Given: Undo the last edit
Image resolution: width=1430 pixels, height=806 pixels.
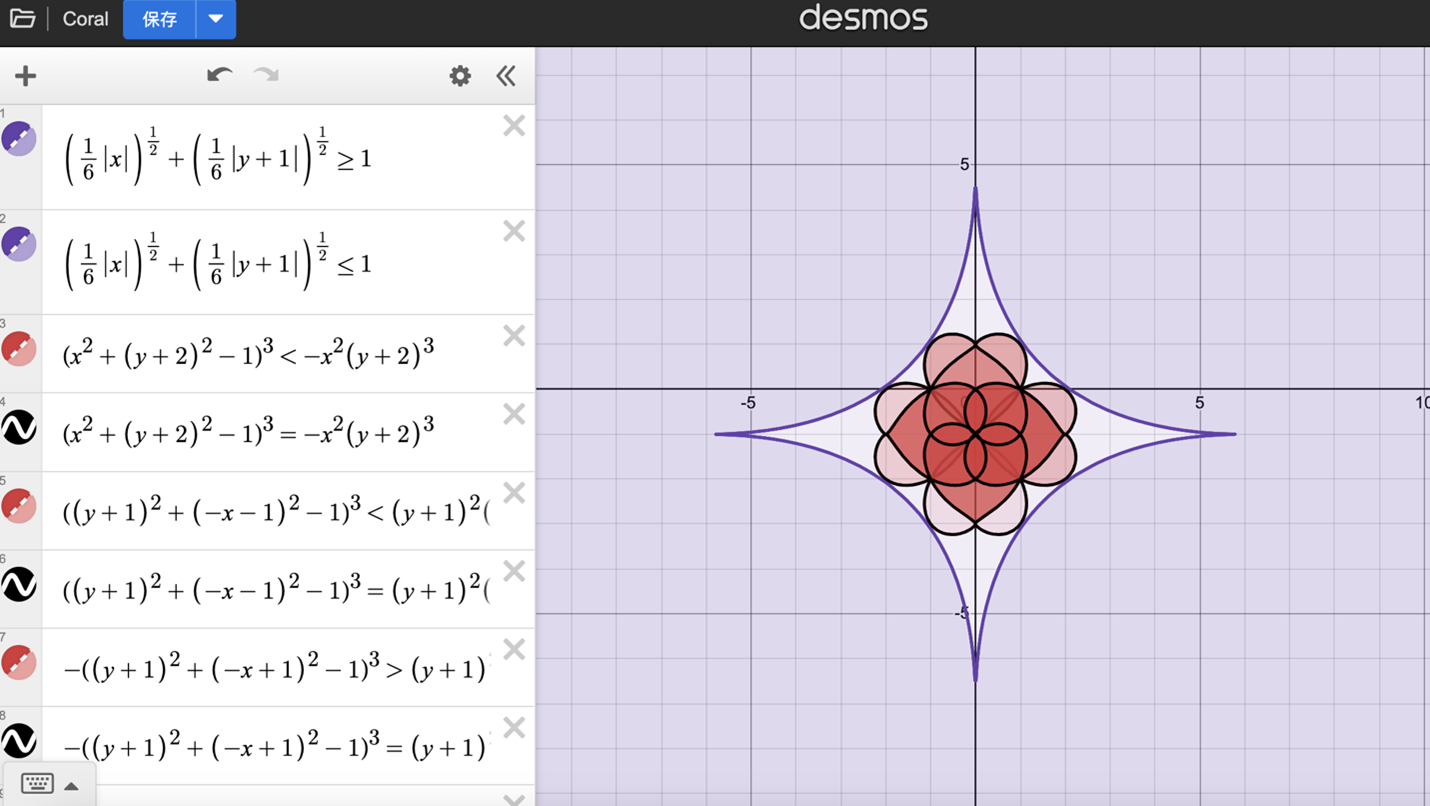Looking at the screenshot, I should pos(219,76).
